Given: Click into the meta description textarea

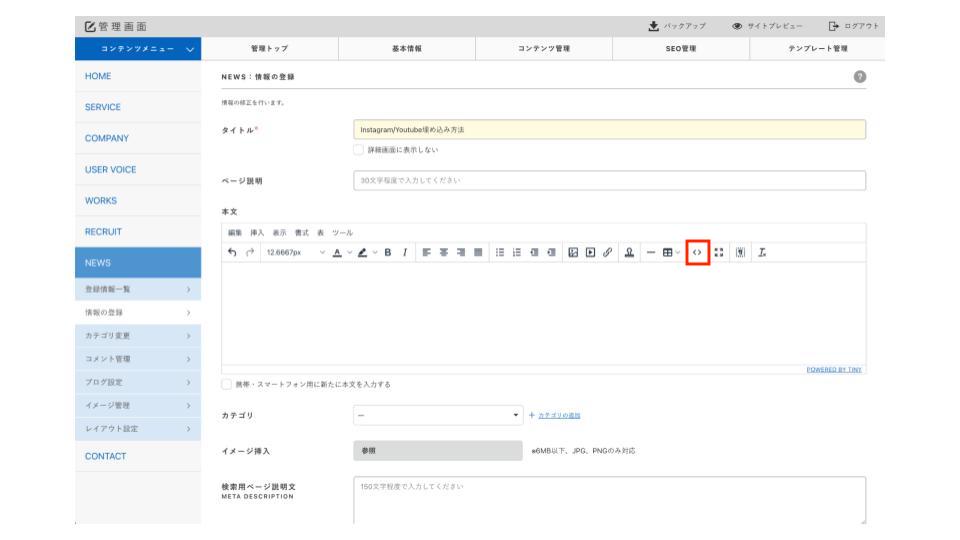Looking at the screenshot, I should point(609,500).
